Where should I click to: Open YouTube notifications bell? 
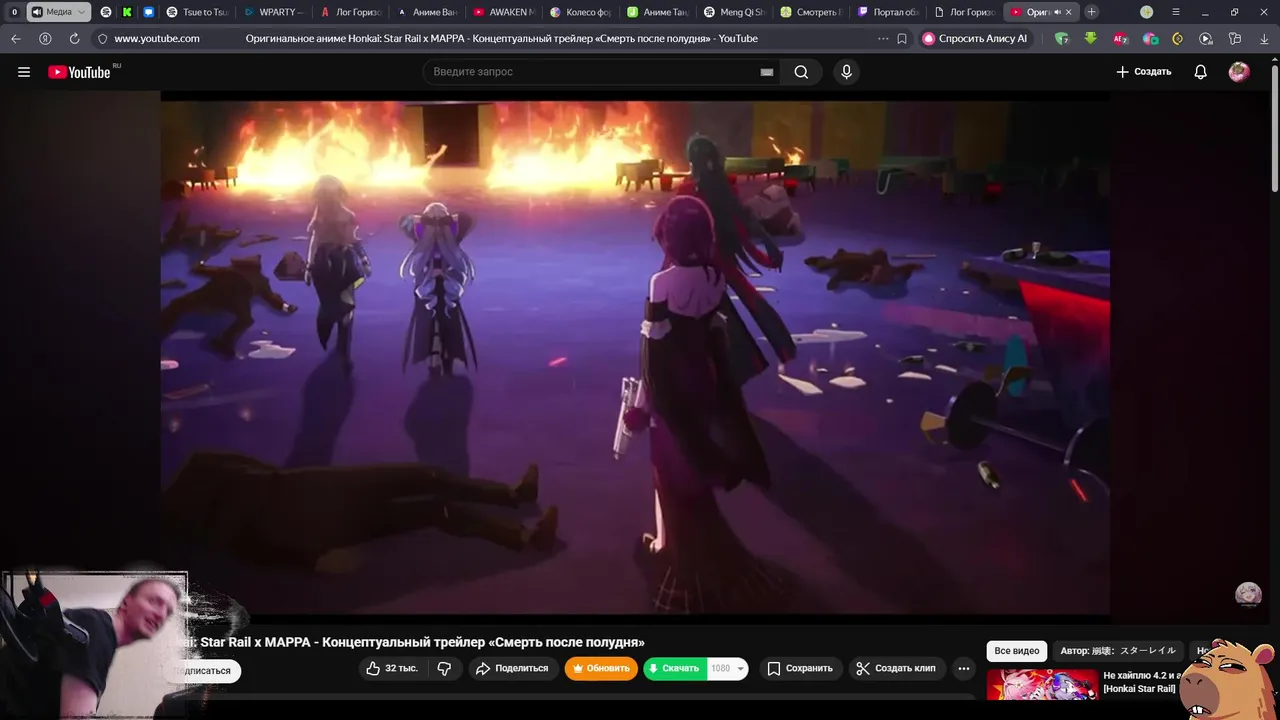pyautogui.click(x=1200, y=72)
